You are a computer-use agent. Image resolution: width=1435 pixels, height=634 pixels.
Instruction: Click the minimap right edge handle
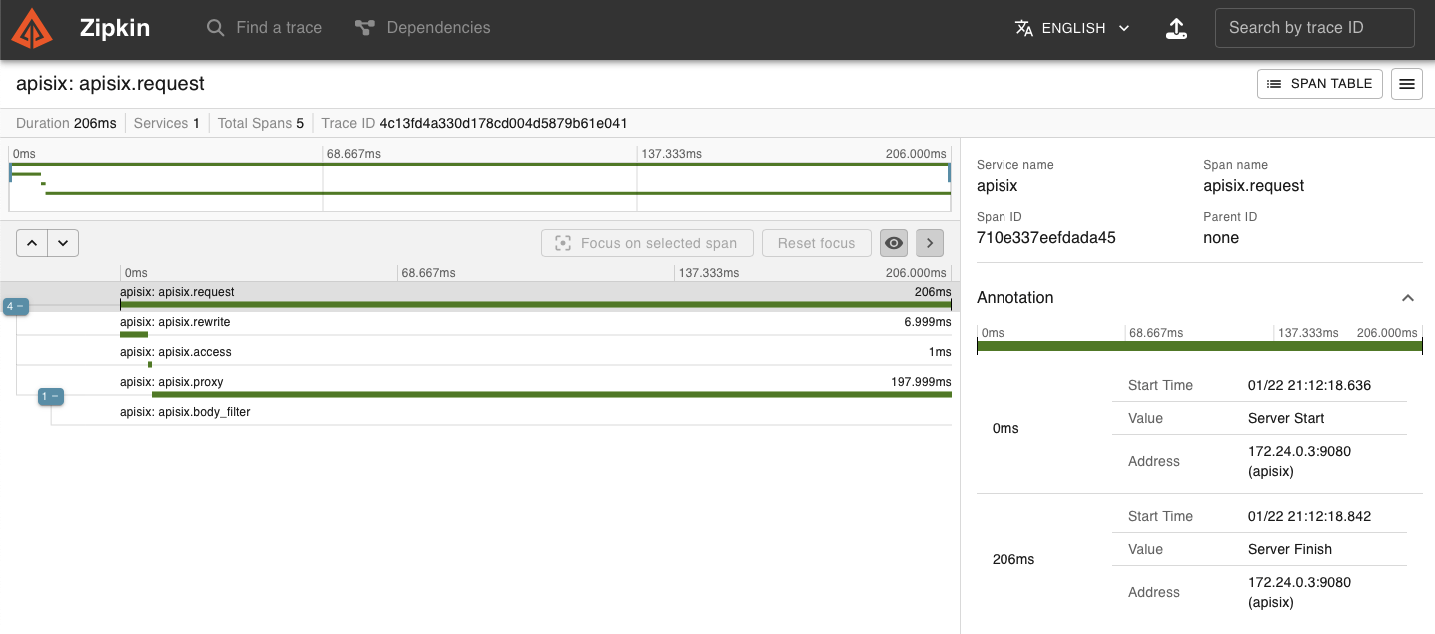(949, 174)
